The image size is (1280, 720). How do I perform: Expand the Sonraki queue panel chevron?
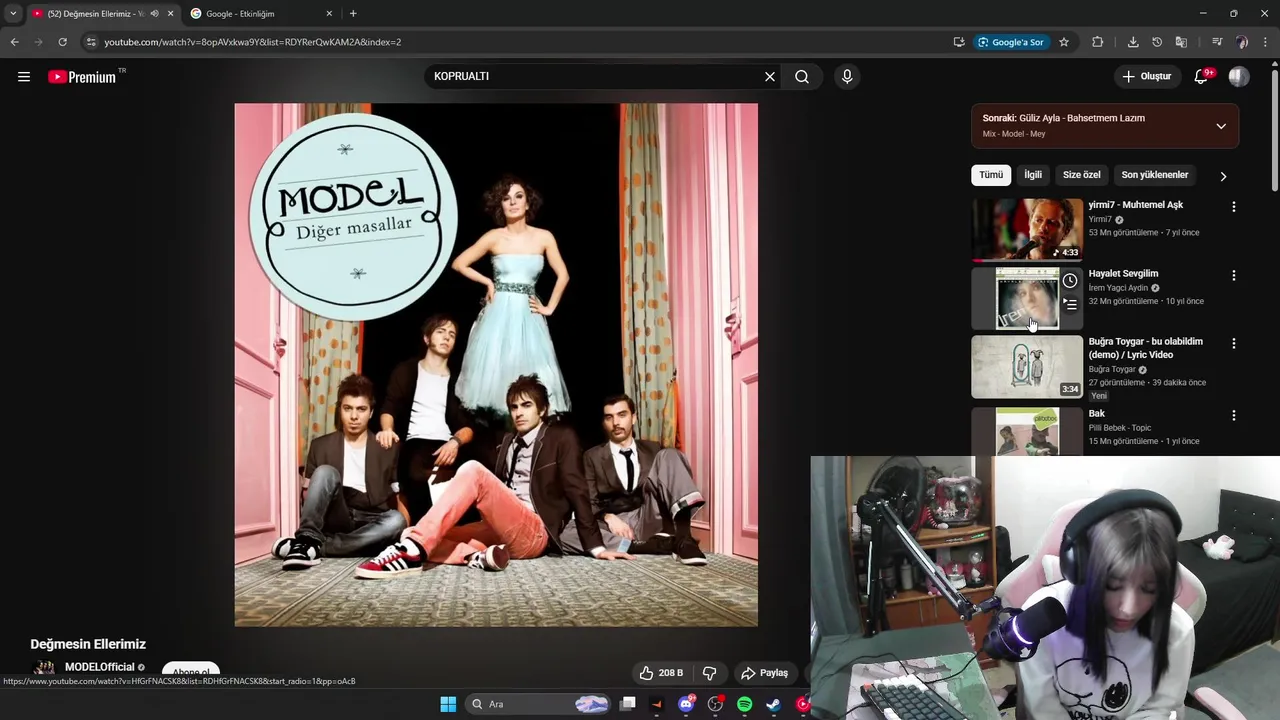pyautogui.click(x=1221, y=126)
